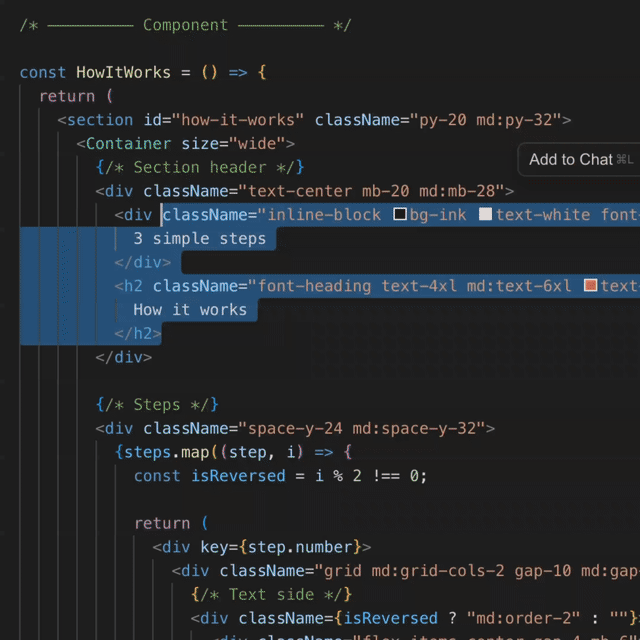Click the key={step.number} attribute
640x640 pixels.
280,547
